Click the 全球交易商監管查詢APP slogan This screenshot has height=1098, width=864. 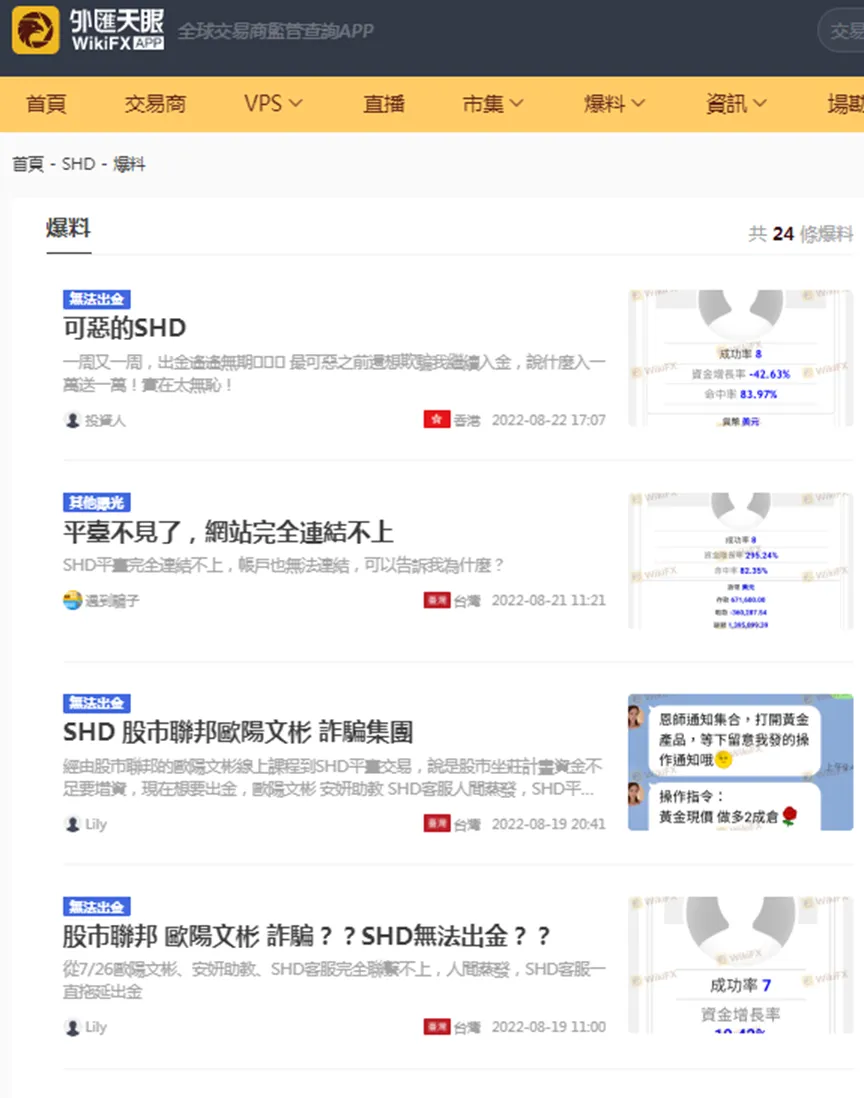coord(276,31)
